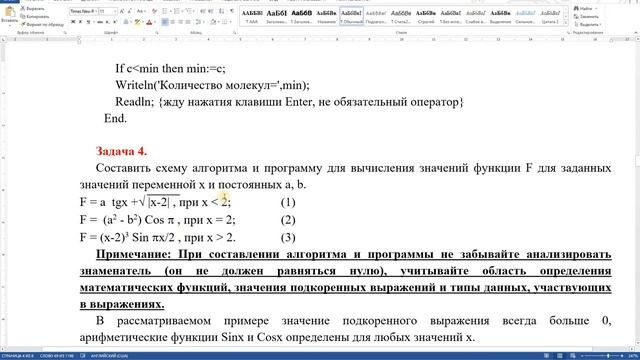Click the tab selector at ruler corner
The height and width of the screenshot is (360, 640).
(x=3, y=40)
